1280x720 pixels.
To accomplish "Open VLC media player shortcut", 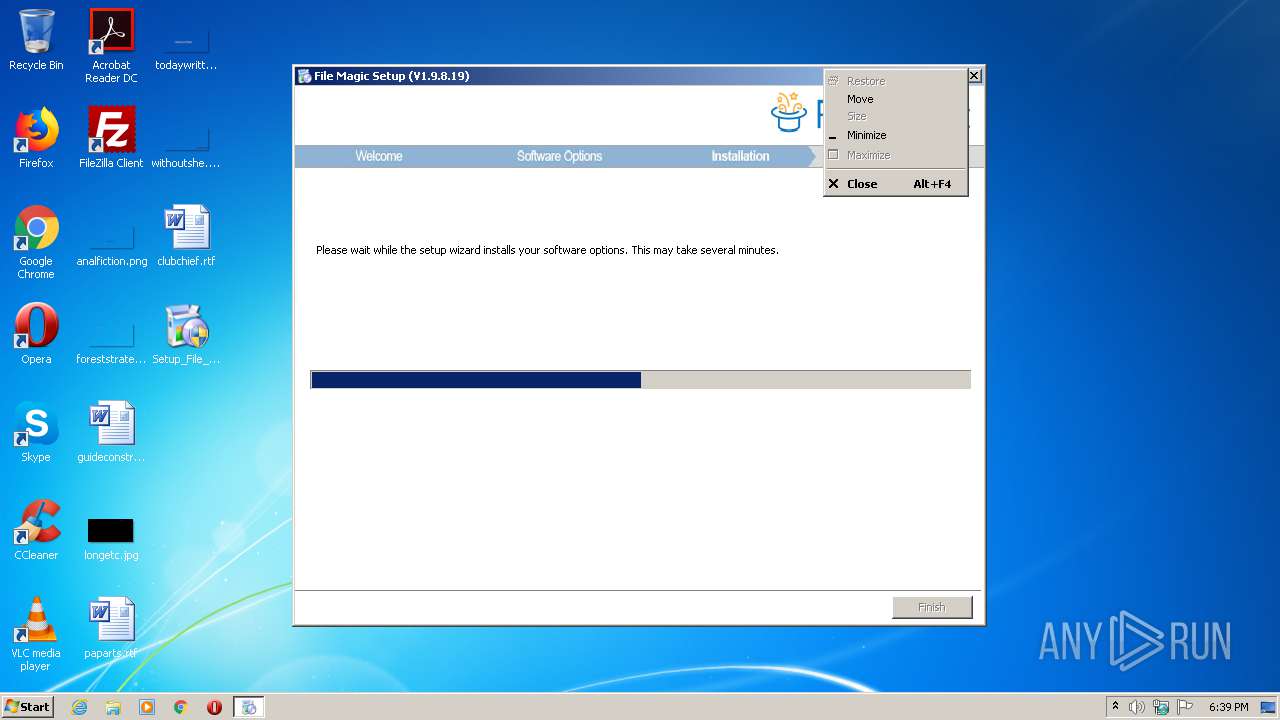I will [x=36, y=634].
